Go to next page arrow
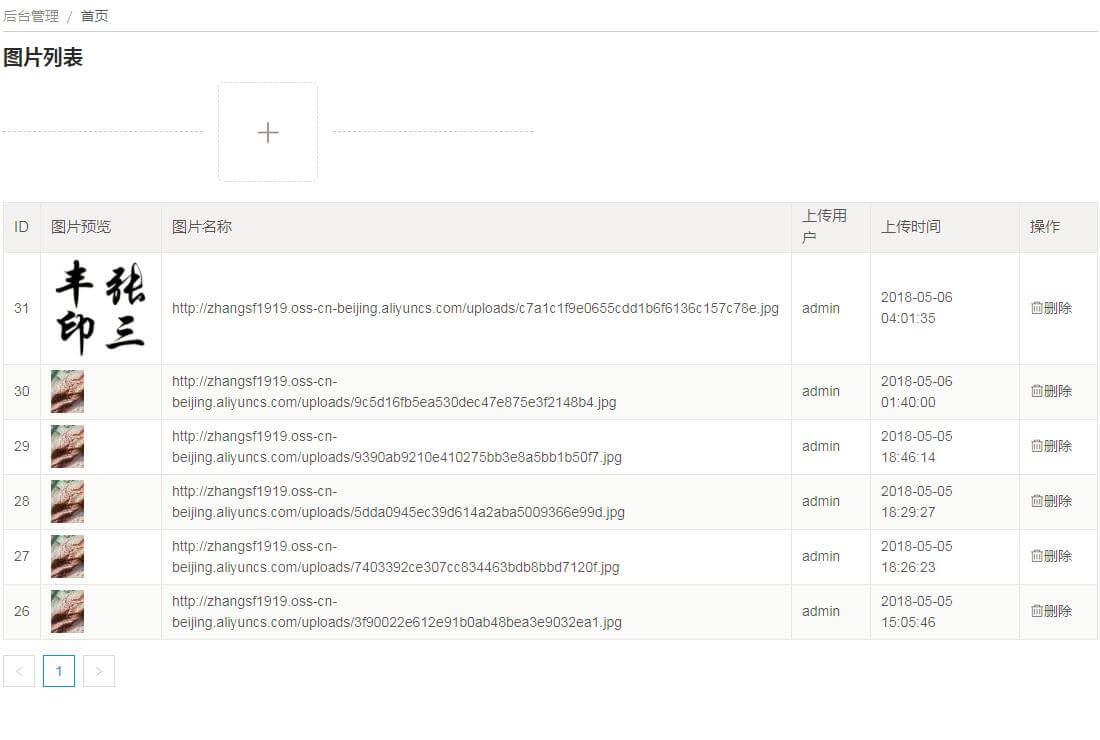Image resolution: width=1100 pixels, height=740 pixels. click(99, 671)
